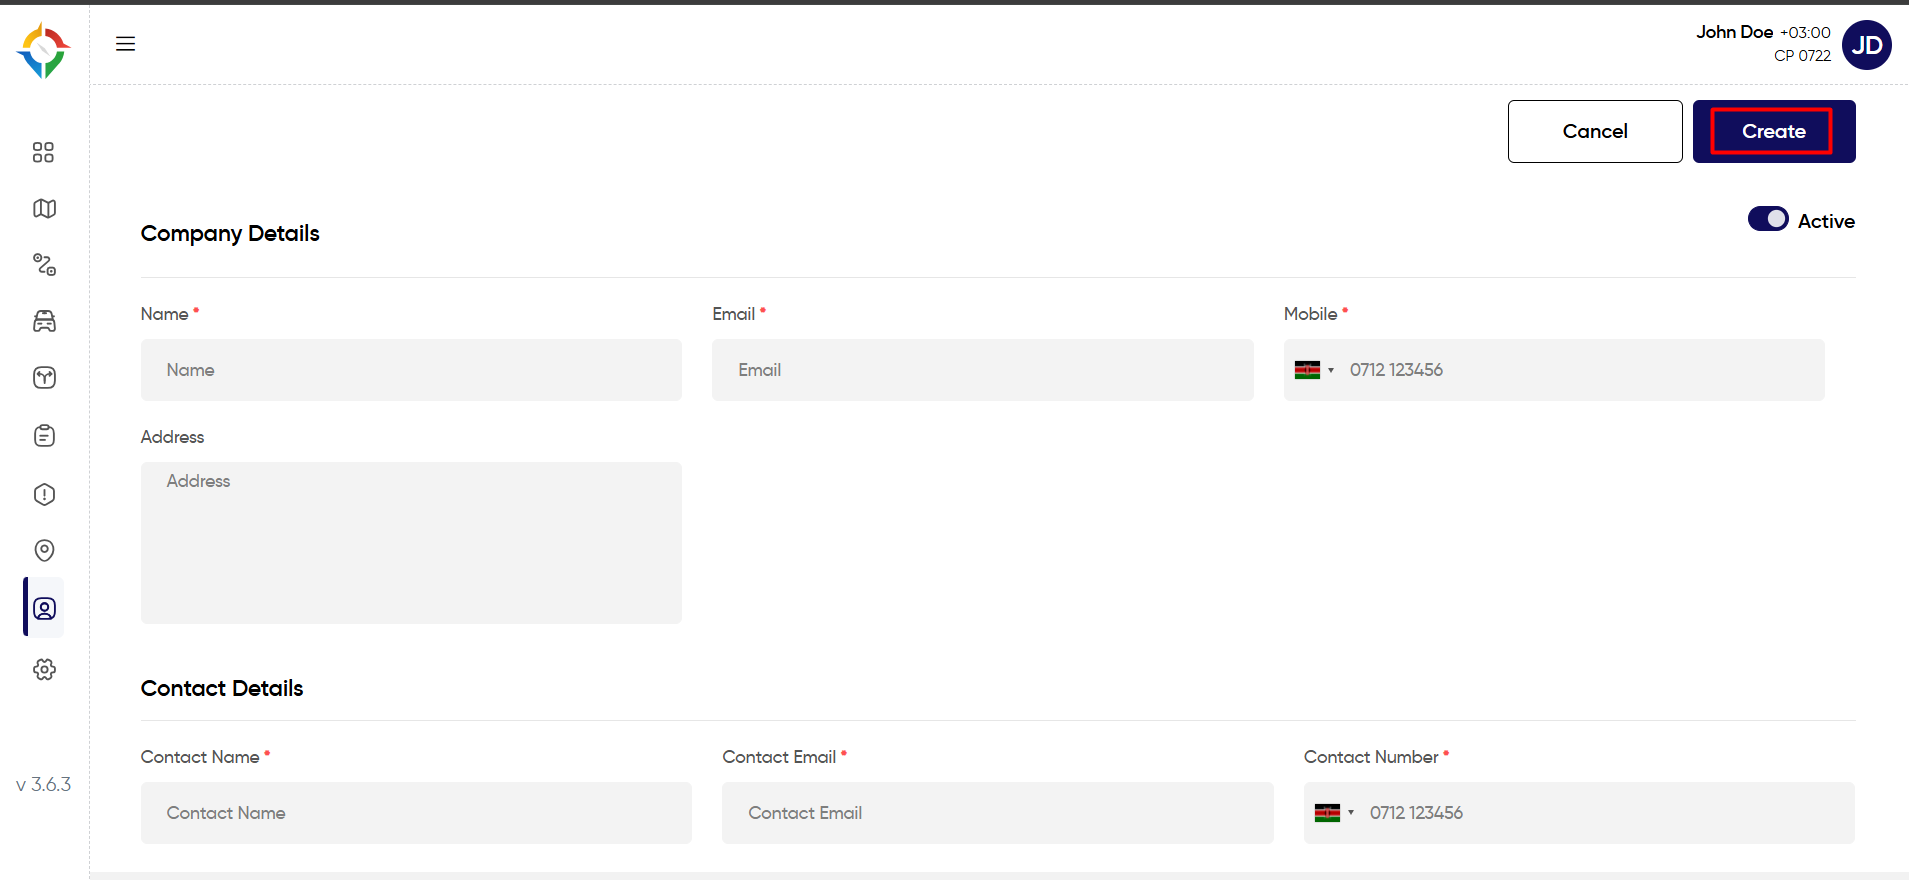The width and height of the screenshot is (1909, 880).
Task: Focus the Address text area
Action: pyautogui.click(x=411, y=543)
